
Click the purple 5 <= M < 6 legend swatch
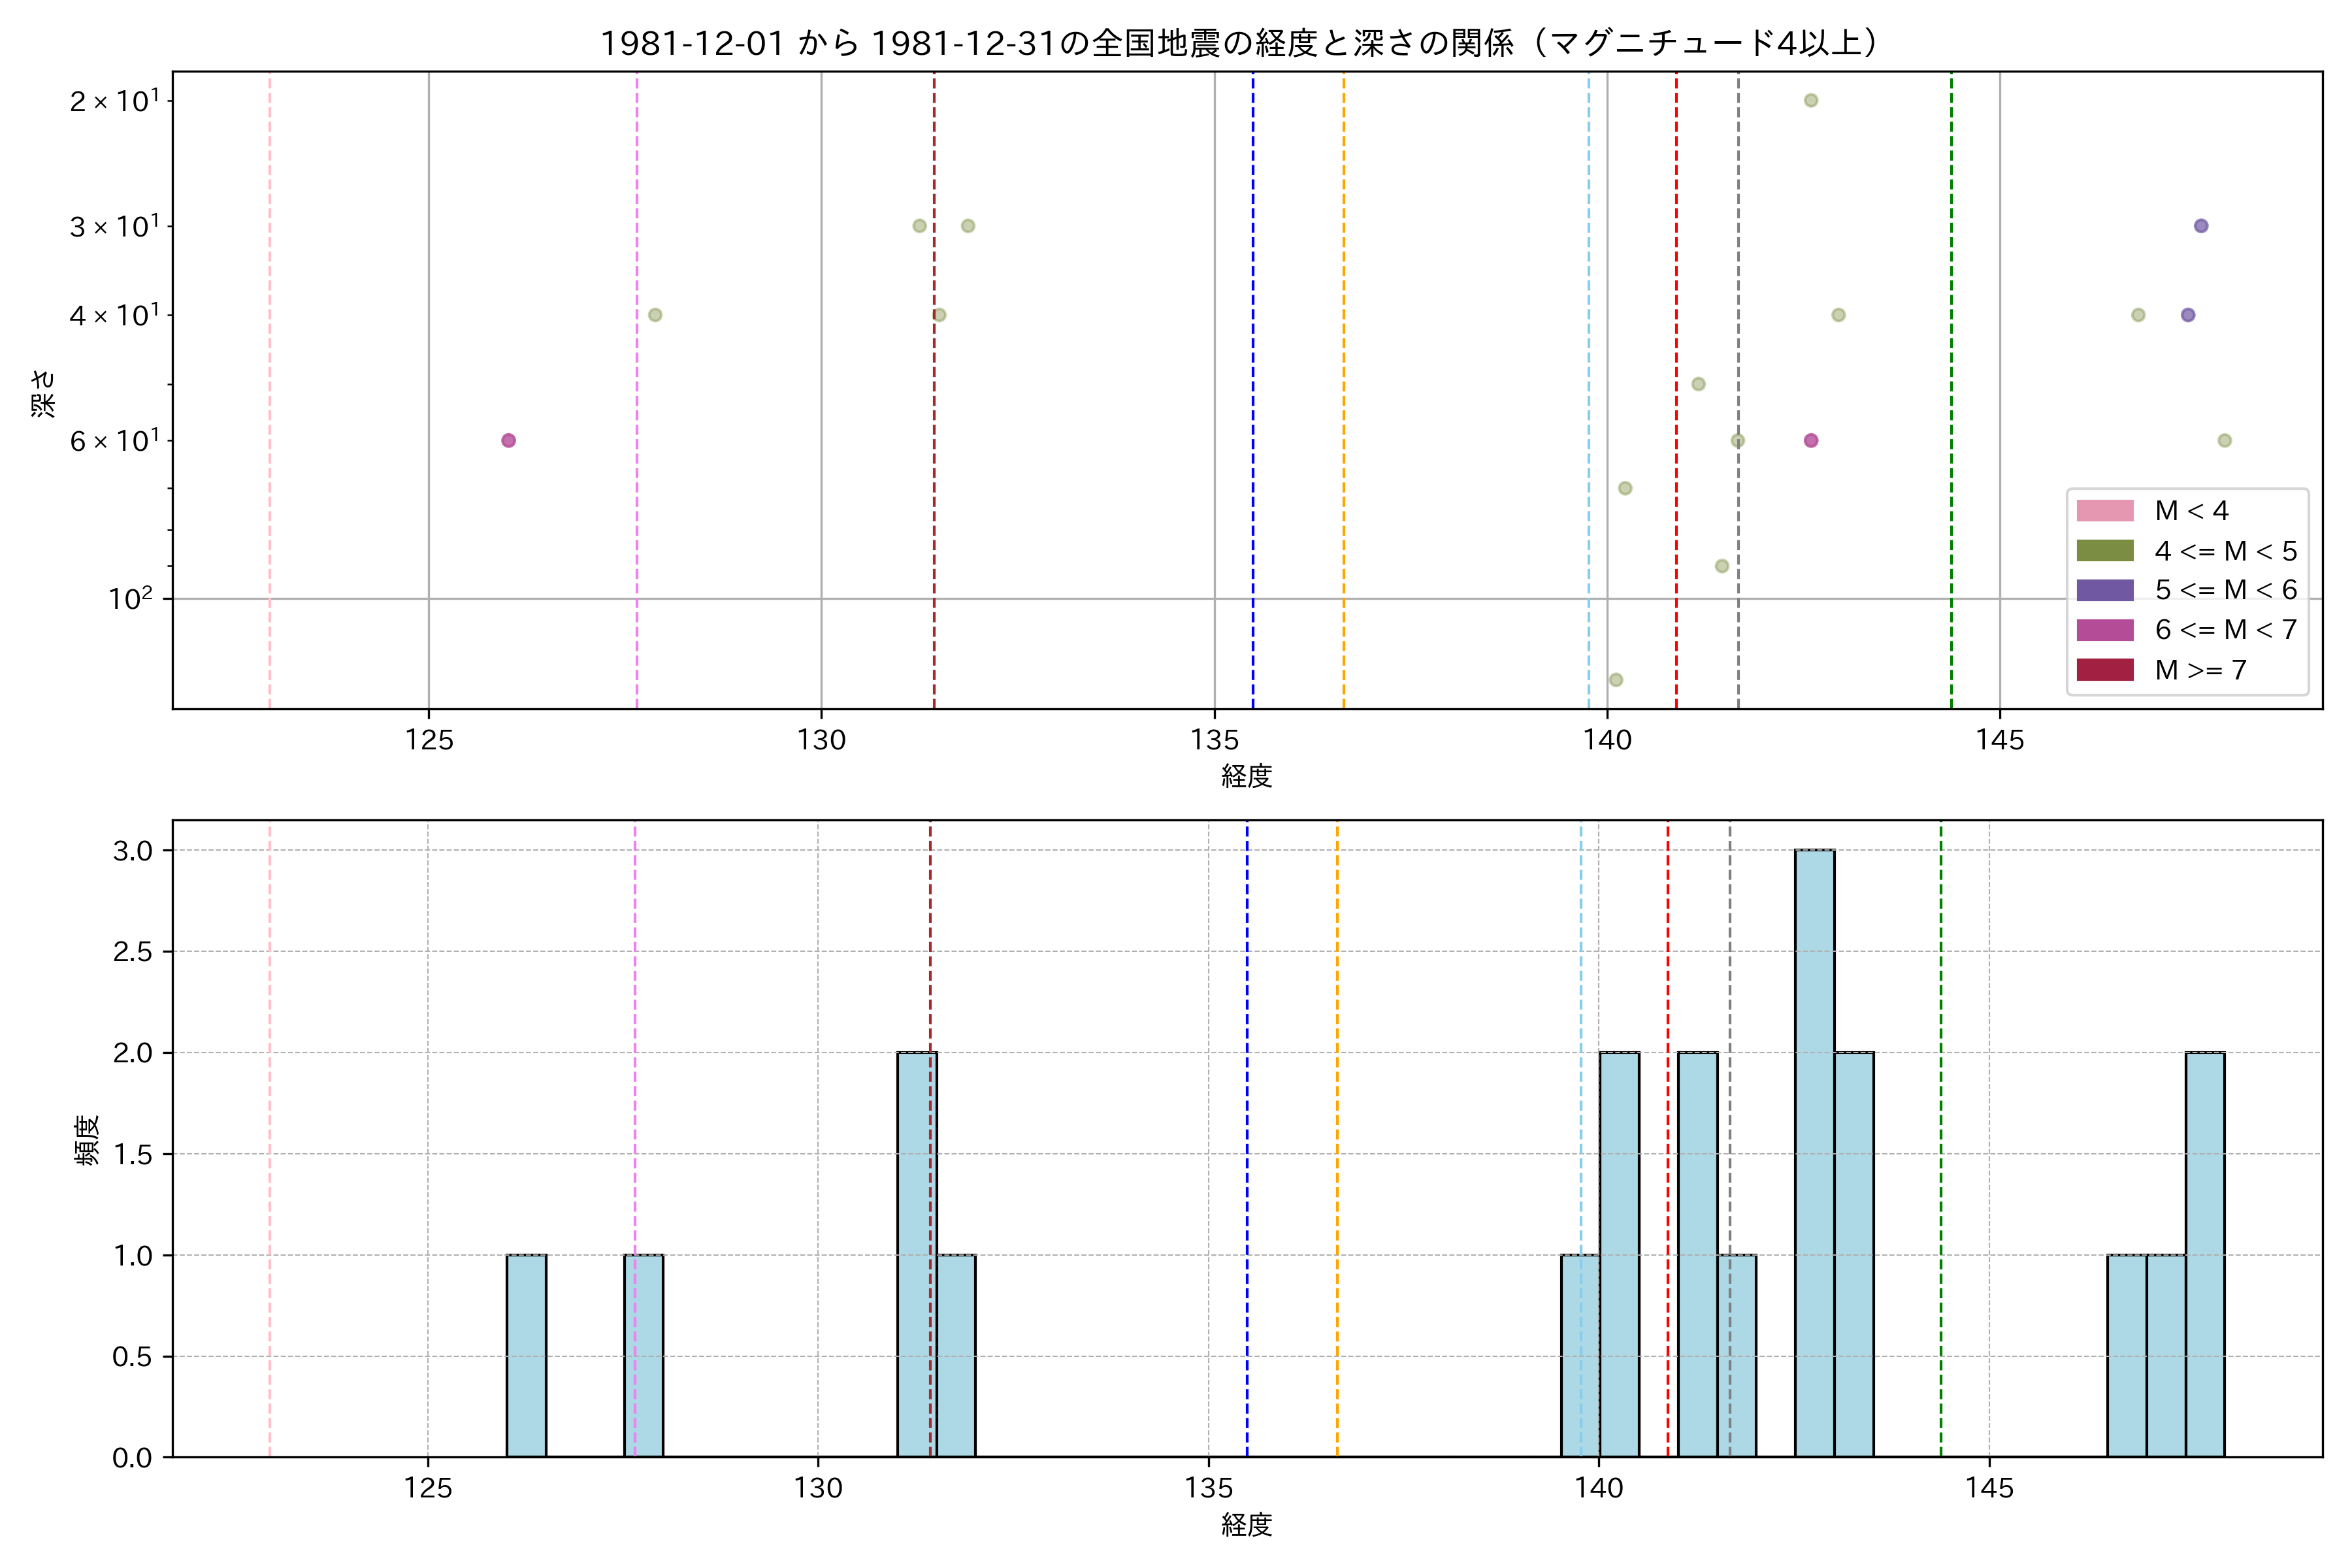(x=2104, y=590)
